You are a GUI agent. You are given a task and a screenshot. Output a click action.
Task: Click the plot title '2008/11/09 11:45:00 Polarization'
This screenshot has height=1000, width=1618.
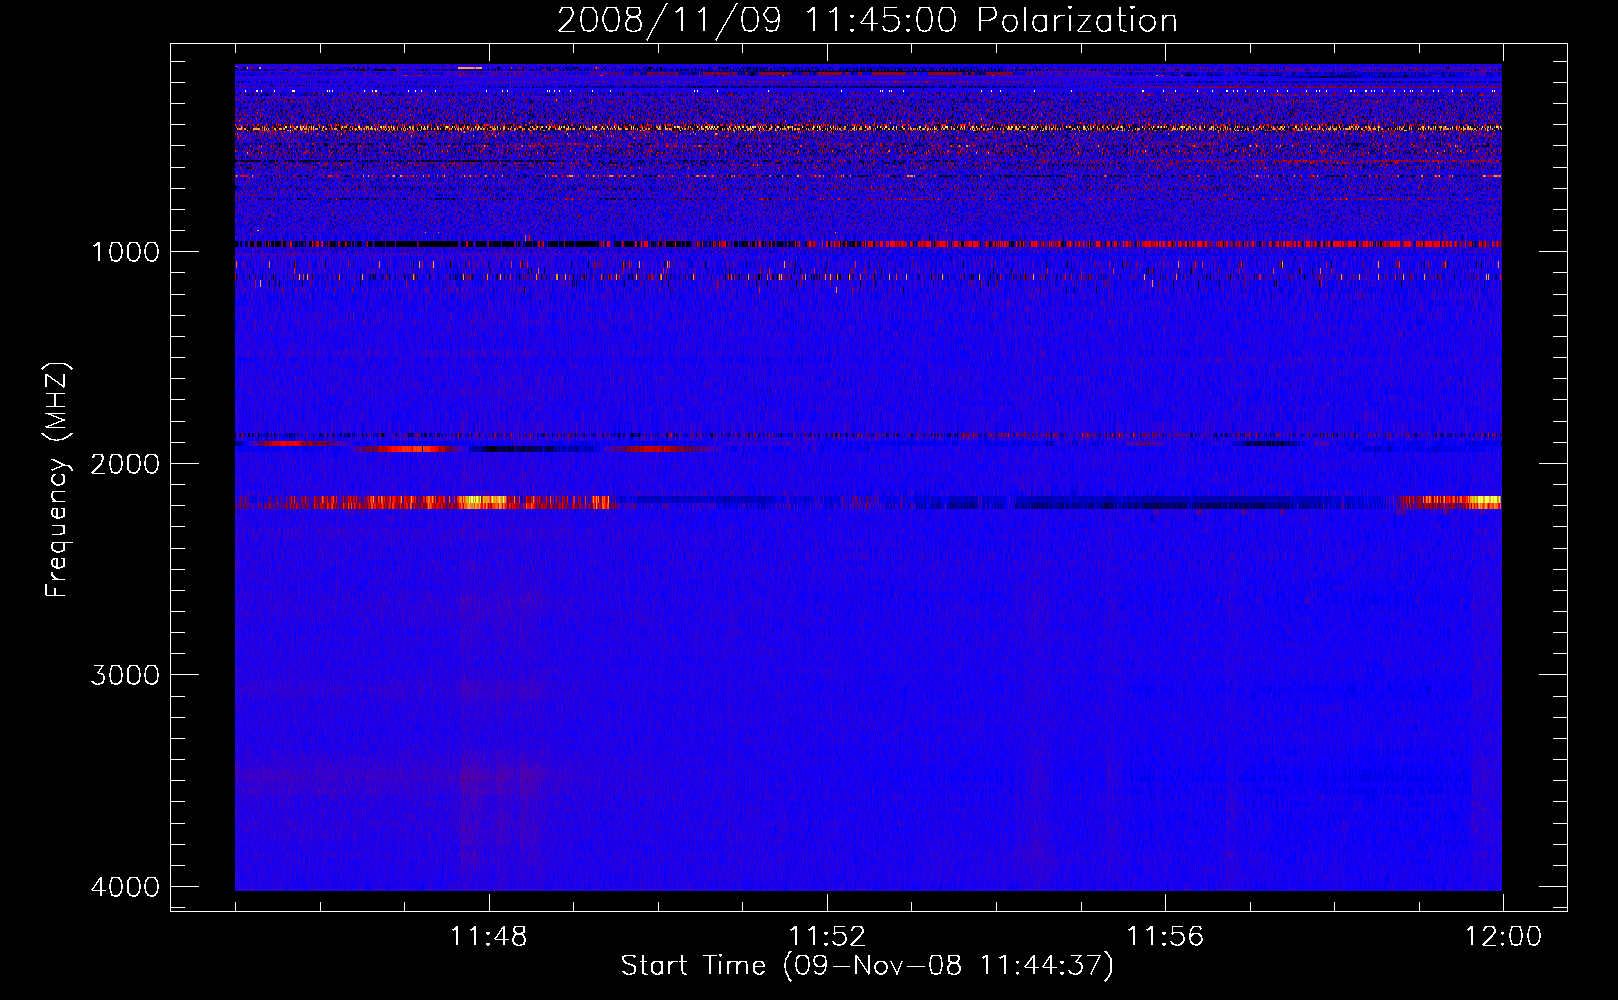pyautogui.click(x=867, y=20)
